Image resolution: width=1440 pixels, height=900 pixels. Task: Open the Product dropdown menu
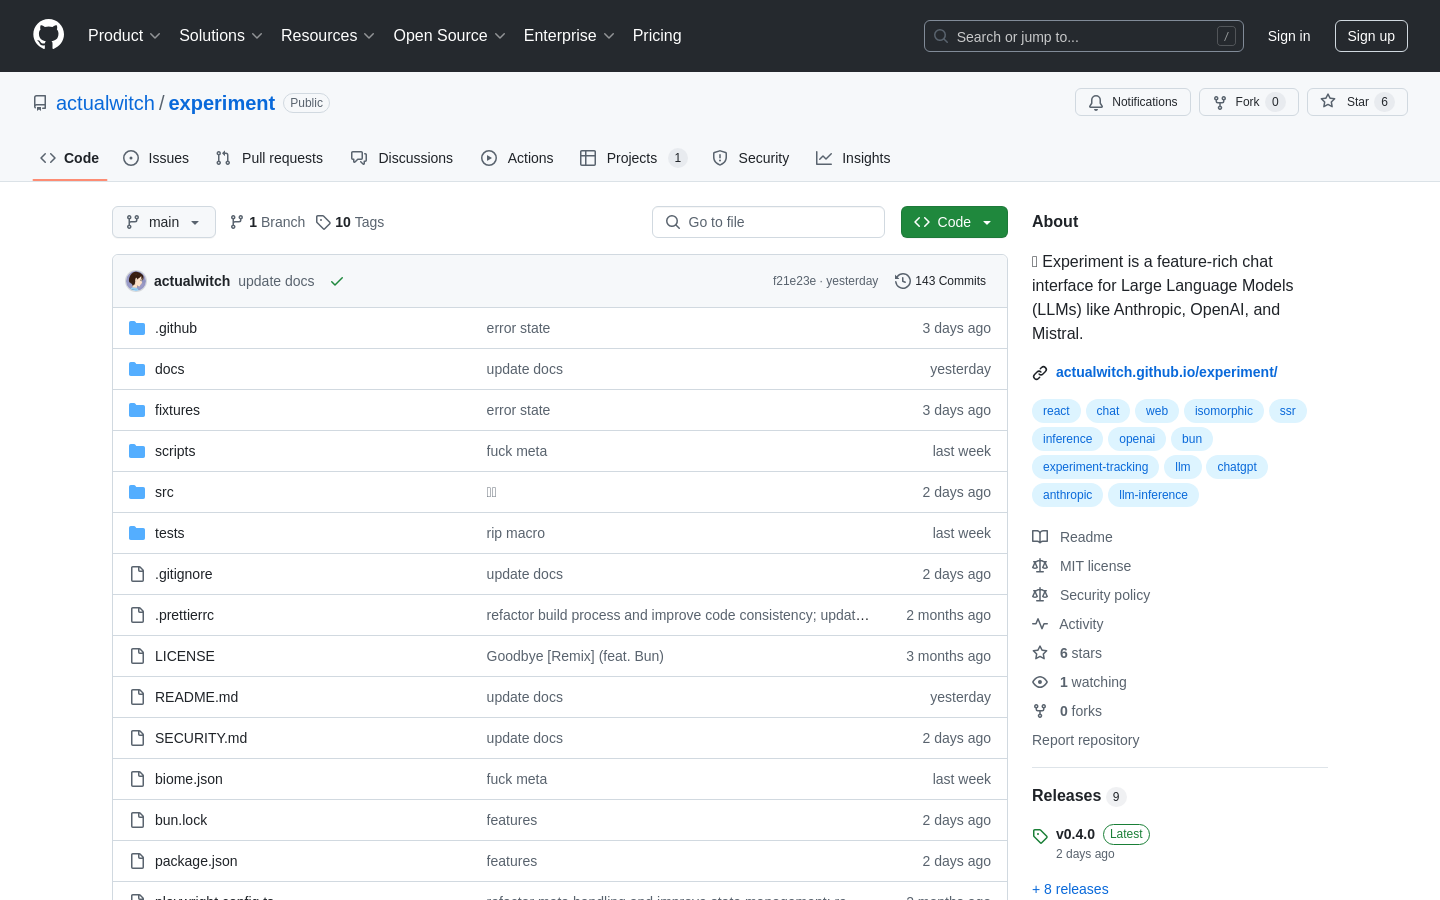[x=124, y=36]
